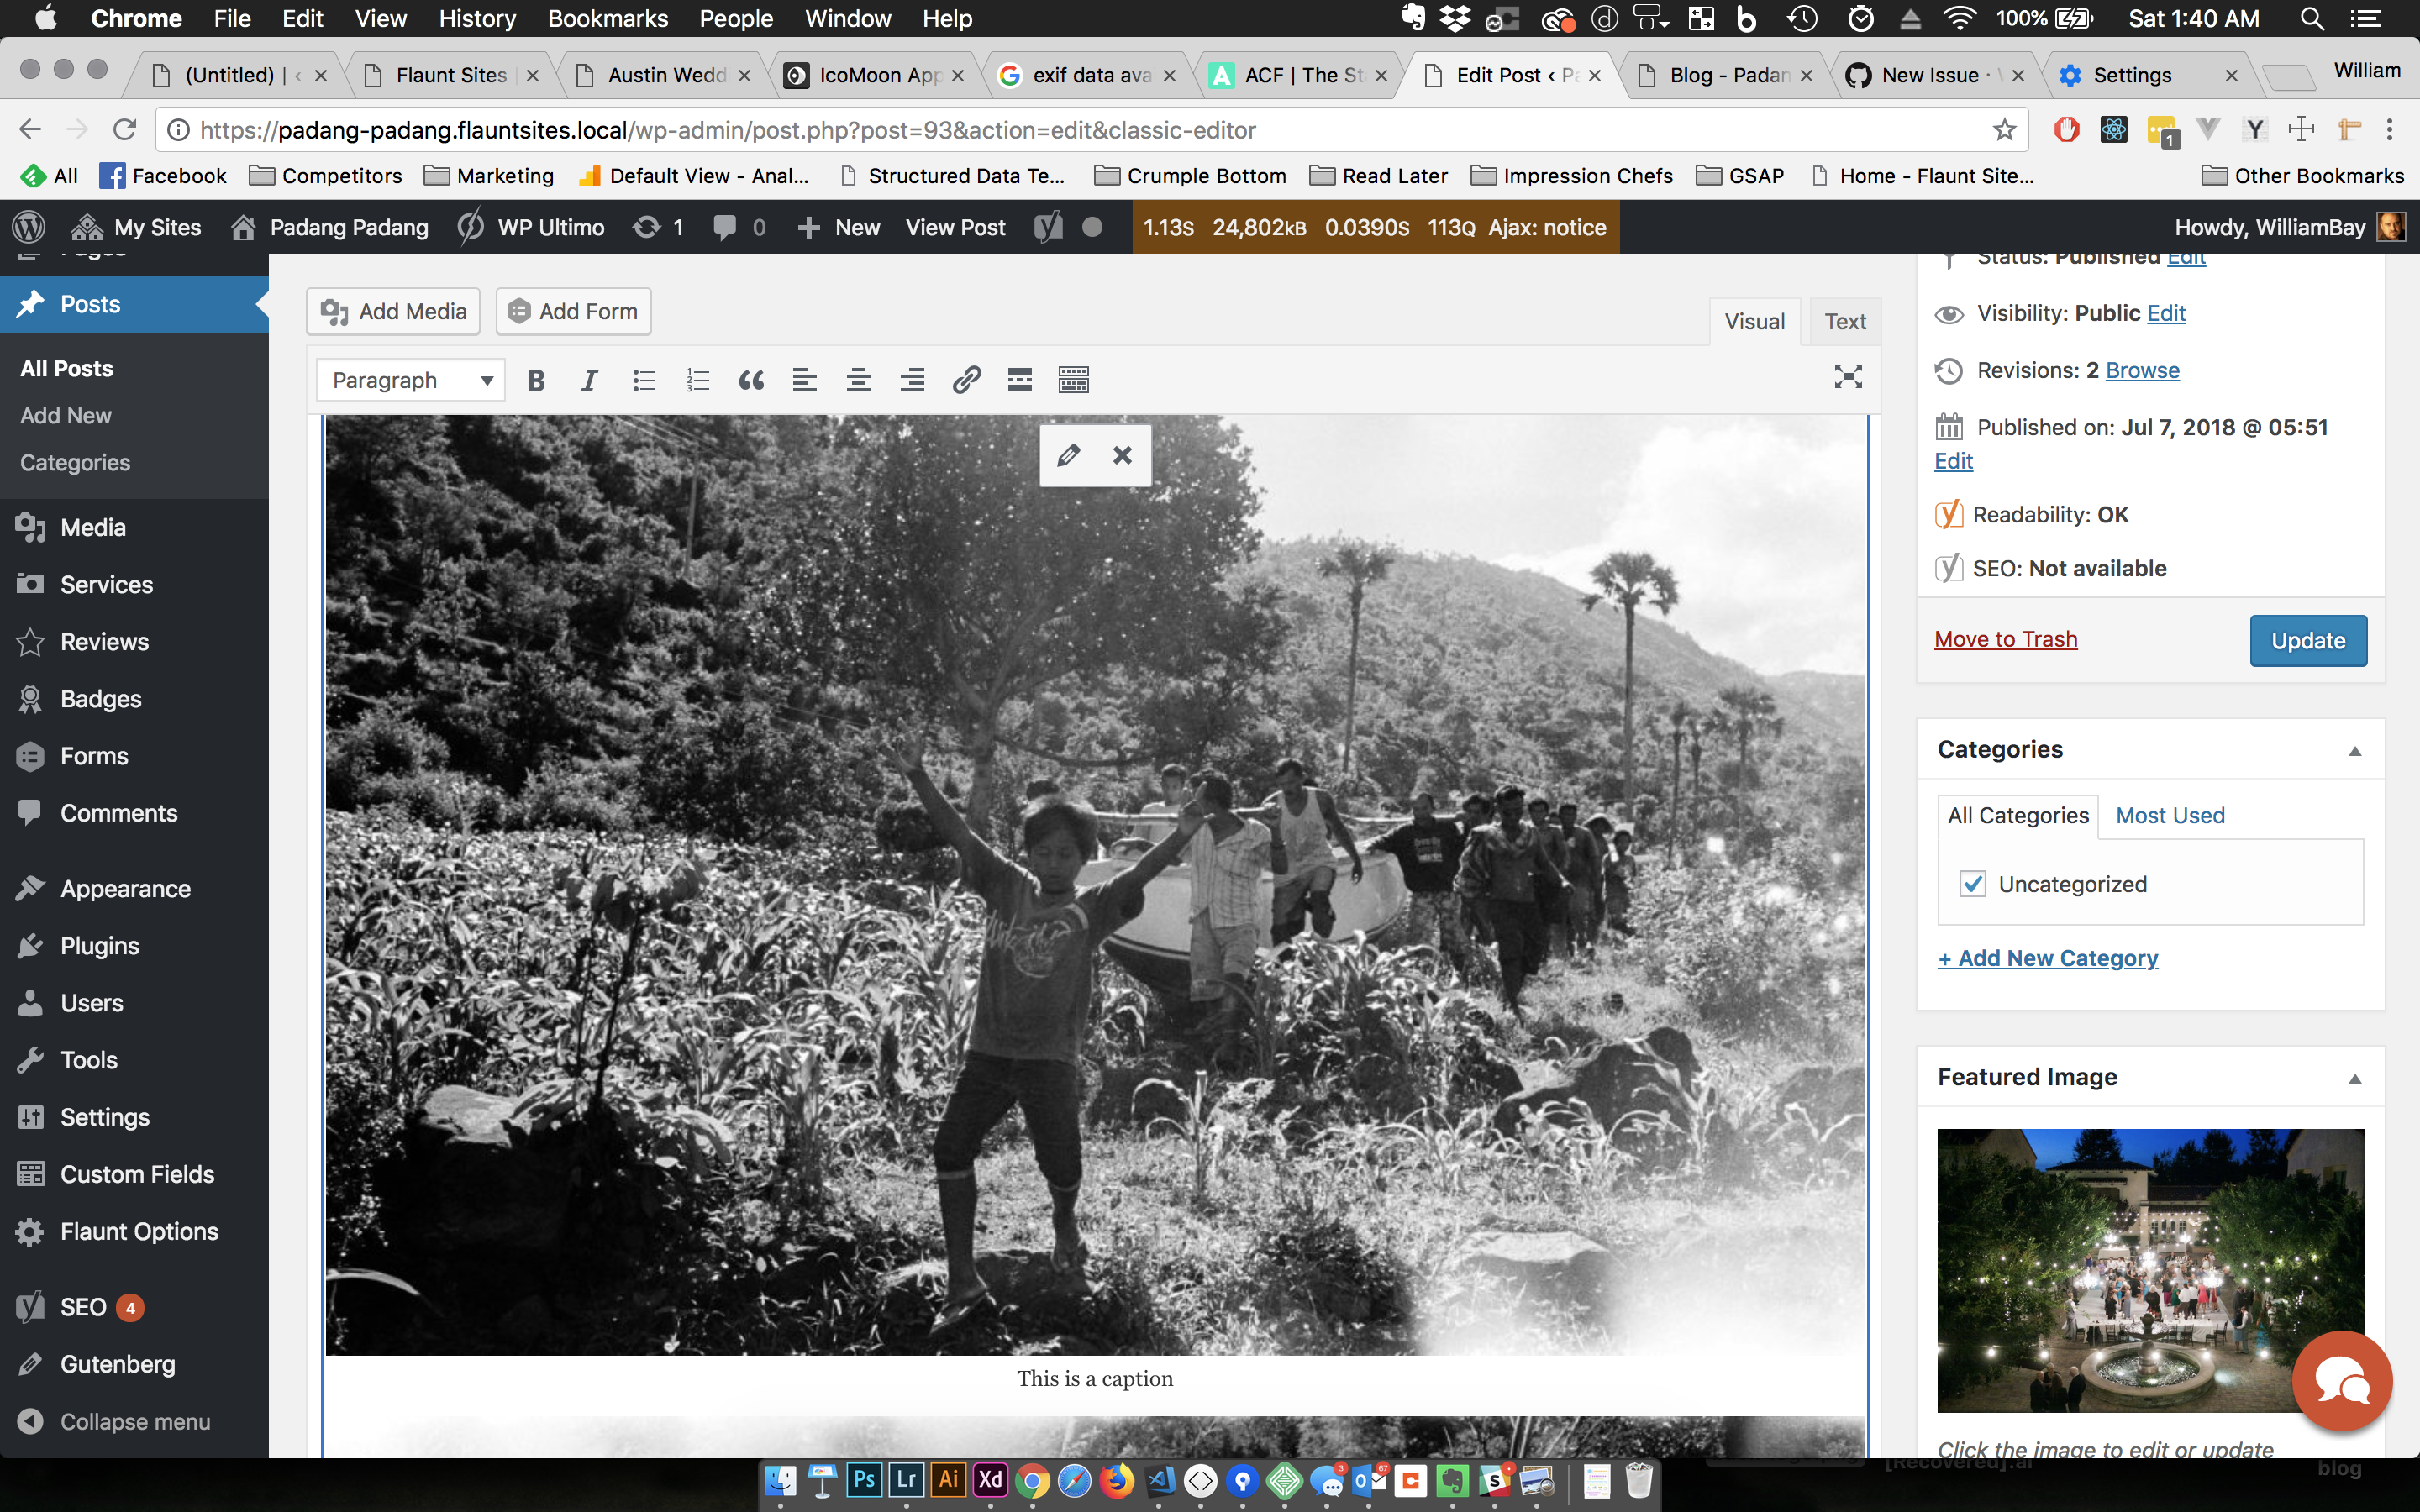Click the insert link icon
The height and width of the screenshot is (1512, 2420).
(x=965, y=380)
